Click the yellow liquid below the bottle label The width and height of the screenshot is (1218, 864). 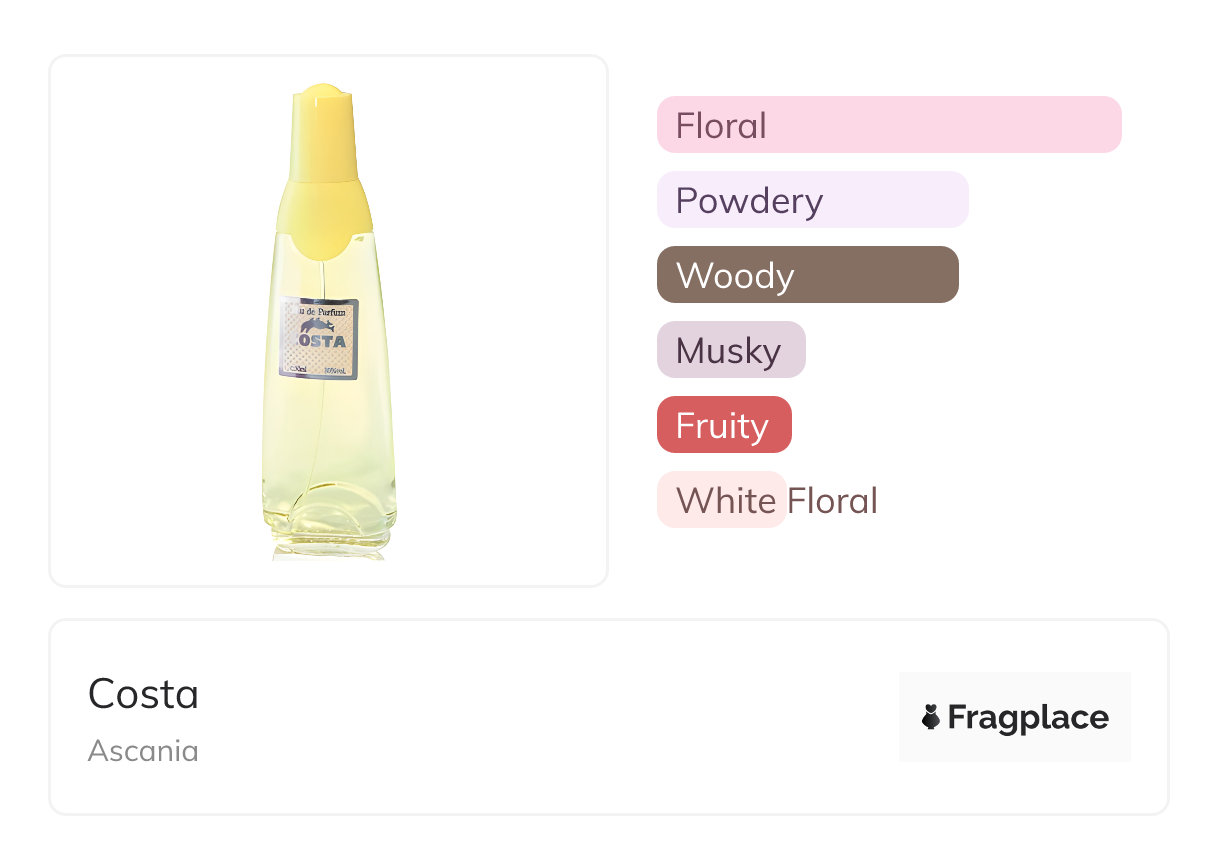[328, 440]
